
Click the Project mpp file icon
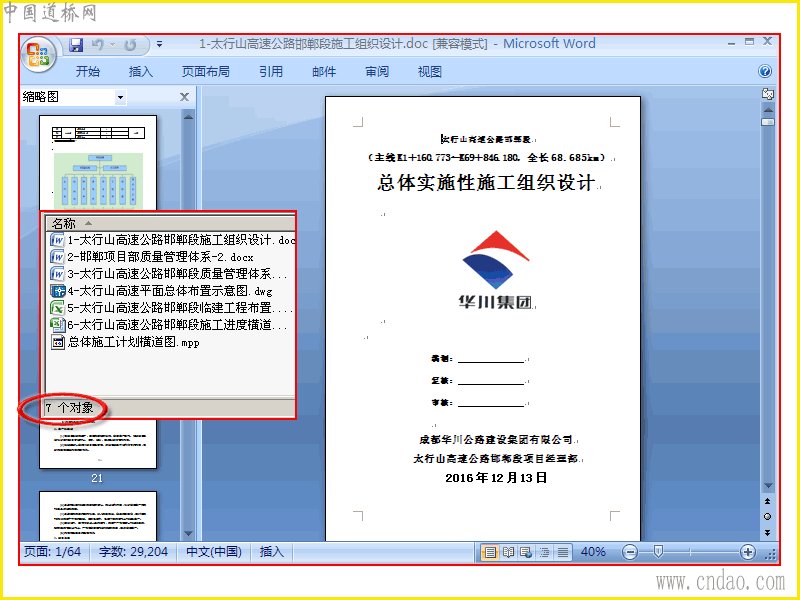[57, 342]
